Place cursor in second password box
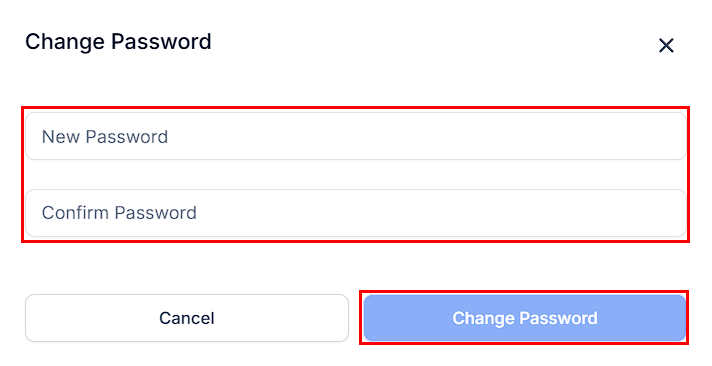 point(356,213)
